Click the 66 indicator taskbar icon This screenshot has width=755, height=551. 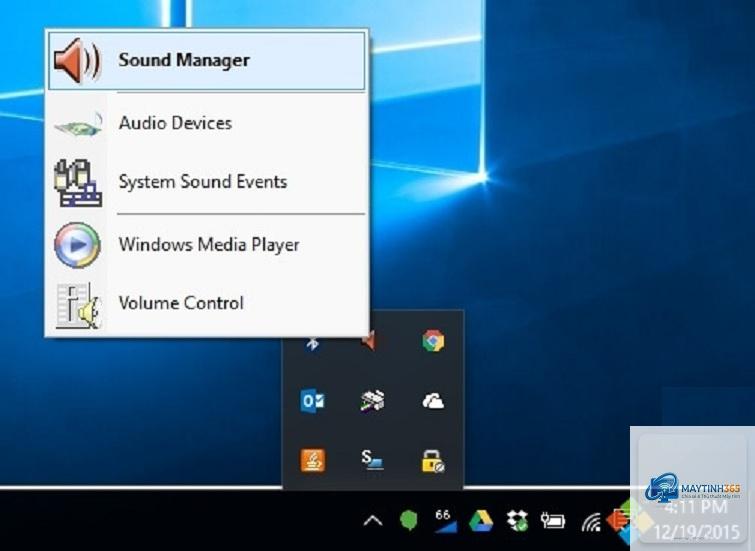[x=445, y=521]
